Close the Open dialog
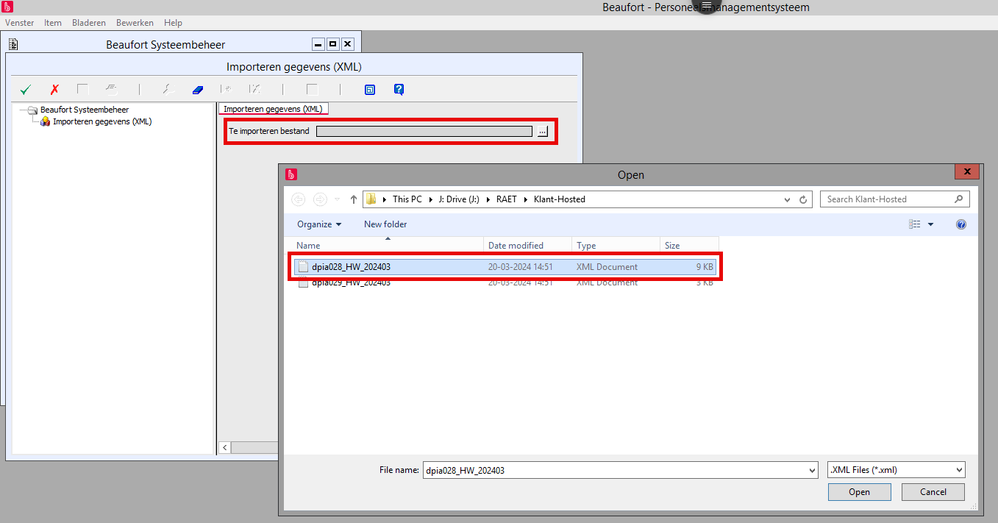Screen dimensions: 998x523 point(967,172)
